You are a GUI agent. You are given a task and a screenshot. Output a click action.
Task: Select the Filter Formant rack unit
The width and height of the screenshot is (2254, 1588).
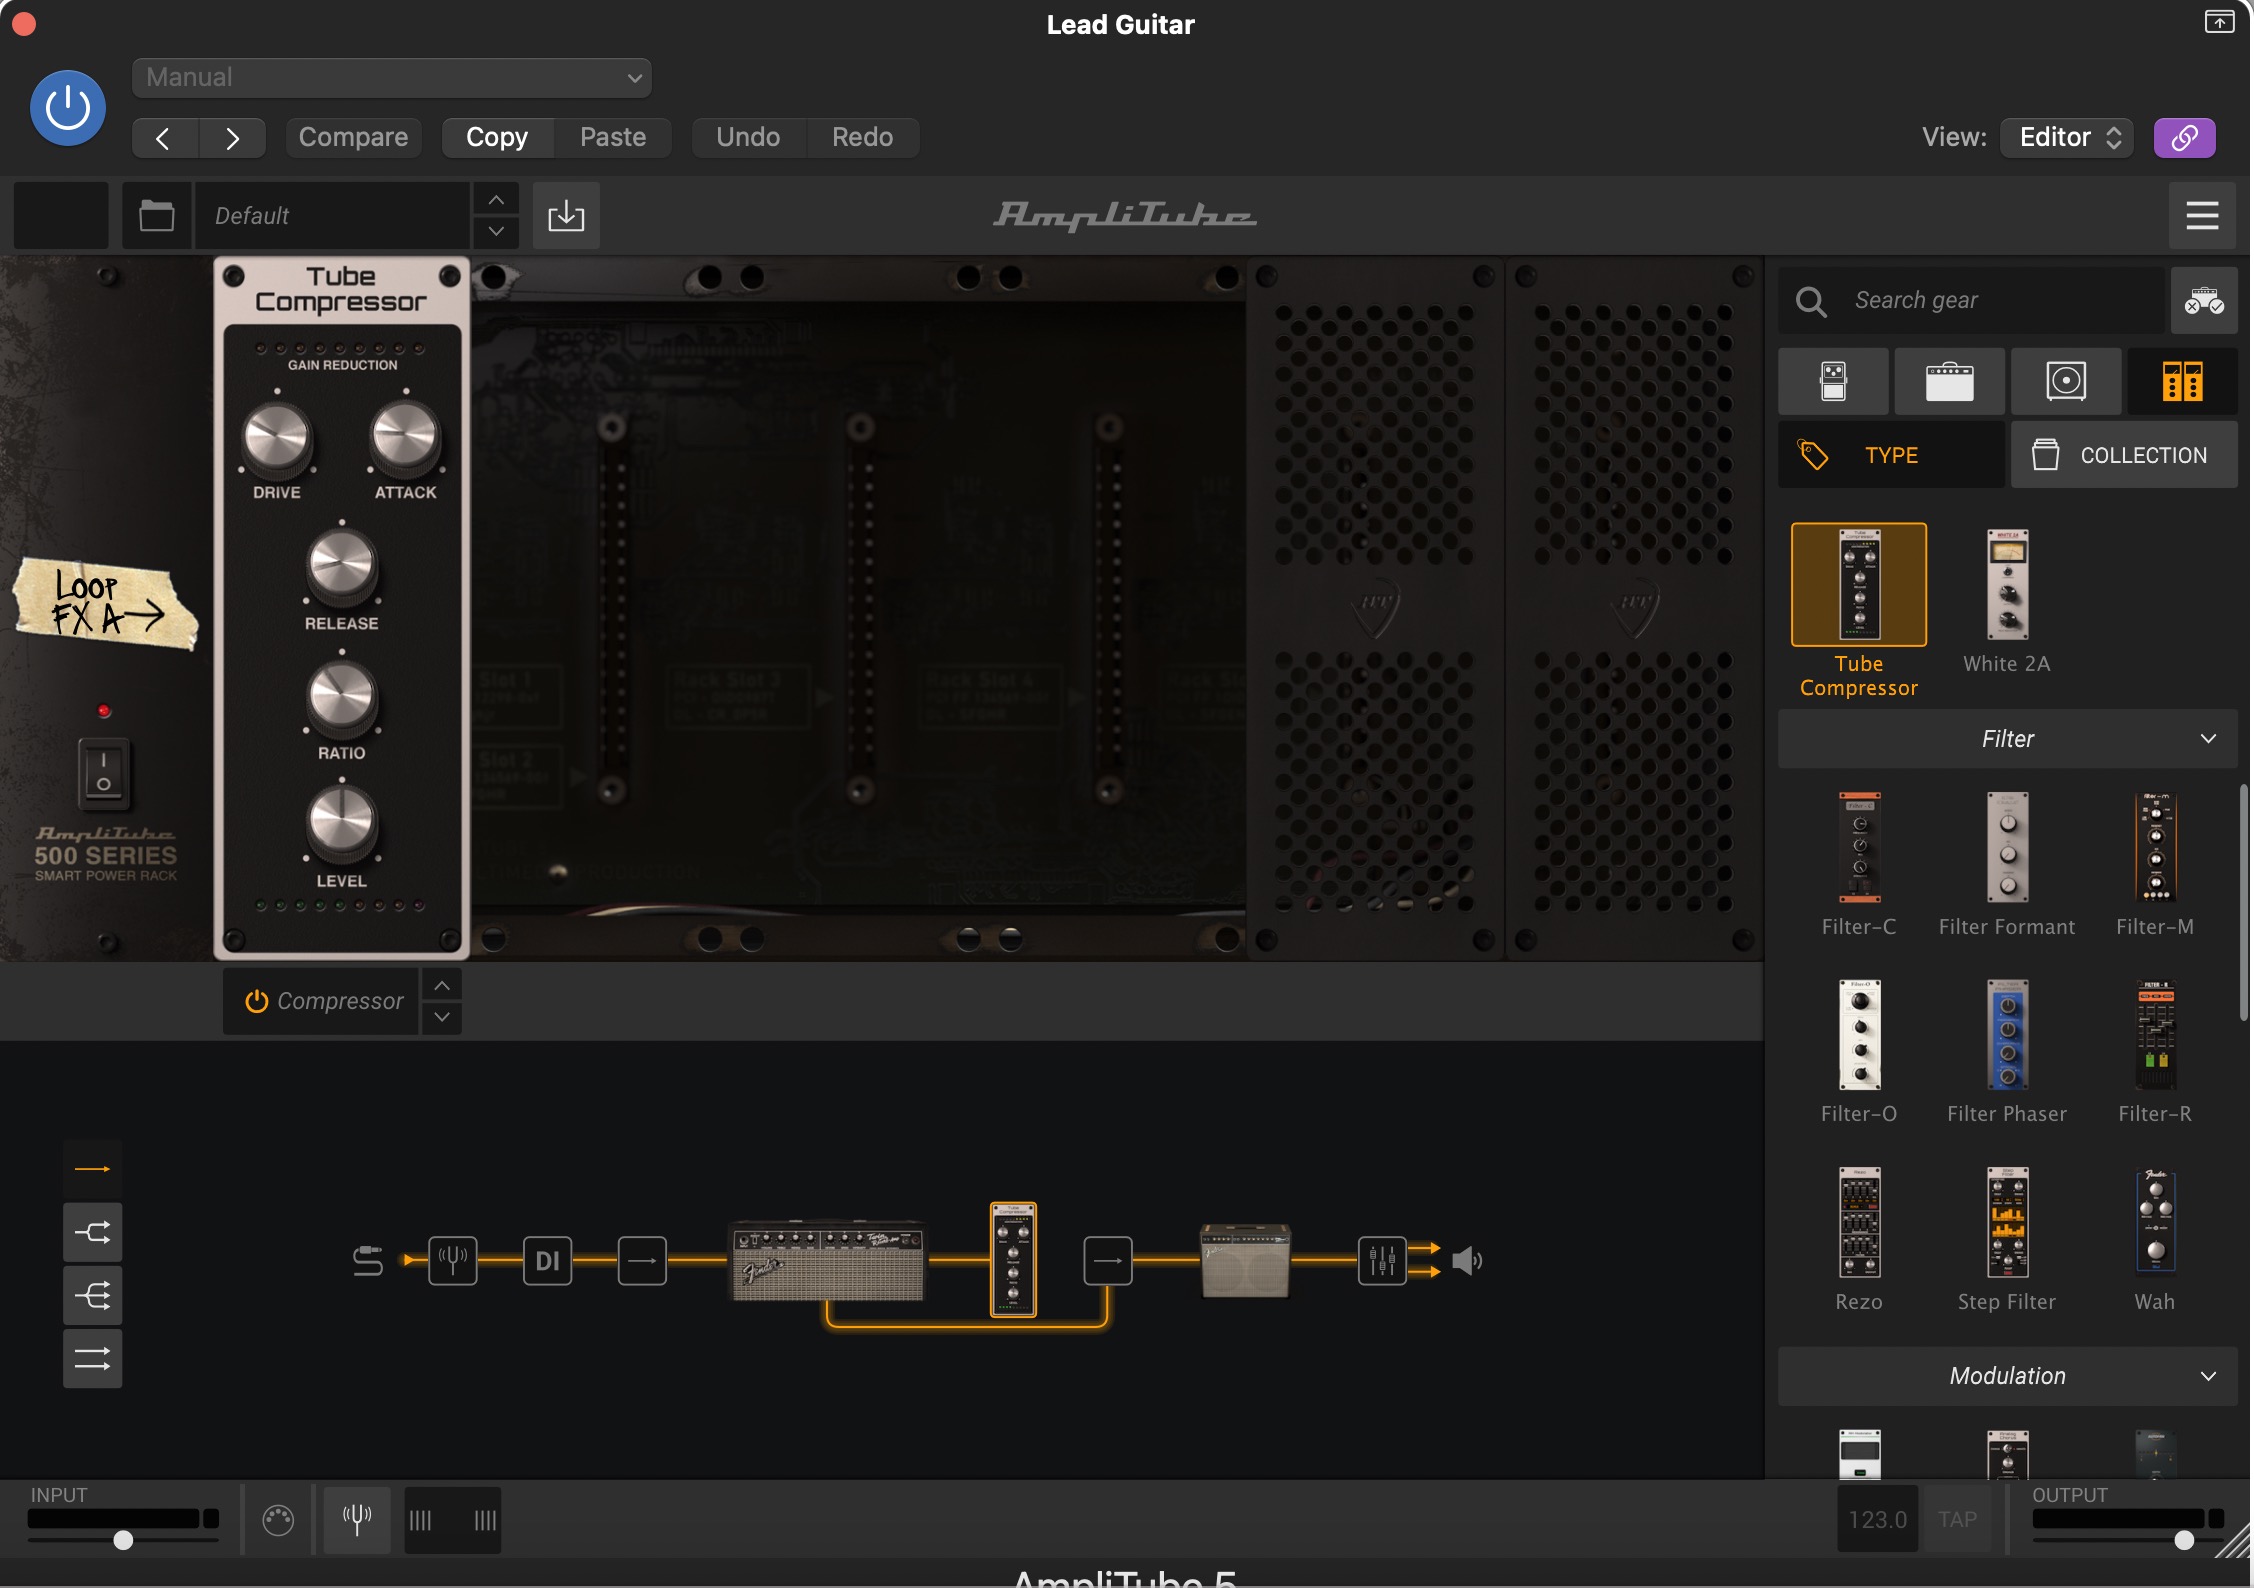[2007, 847]
